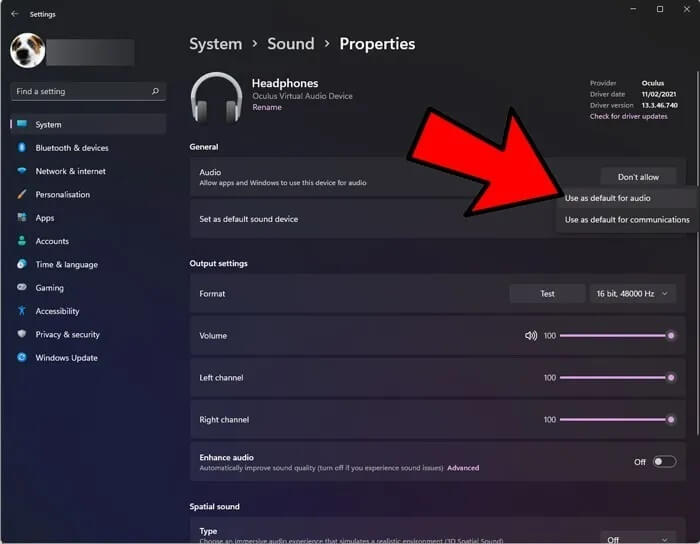700x544 pixels.
Task: Open Time & language settings
Action: tap(88, 264)
